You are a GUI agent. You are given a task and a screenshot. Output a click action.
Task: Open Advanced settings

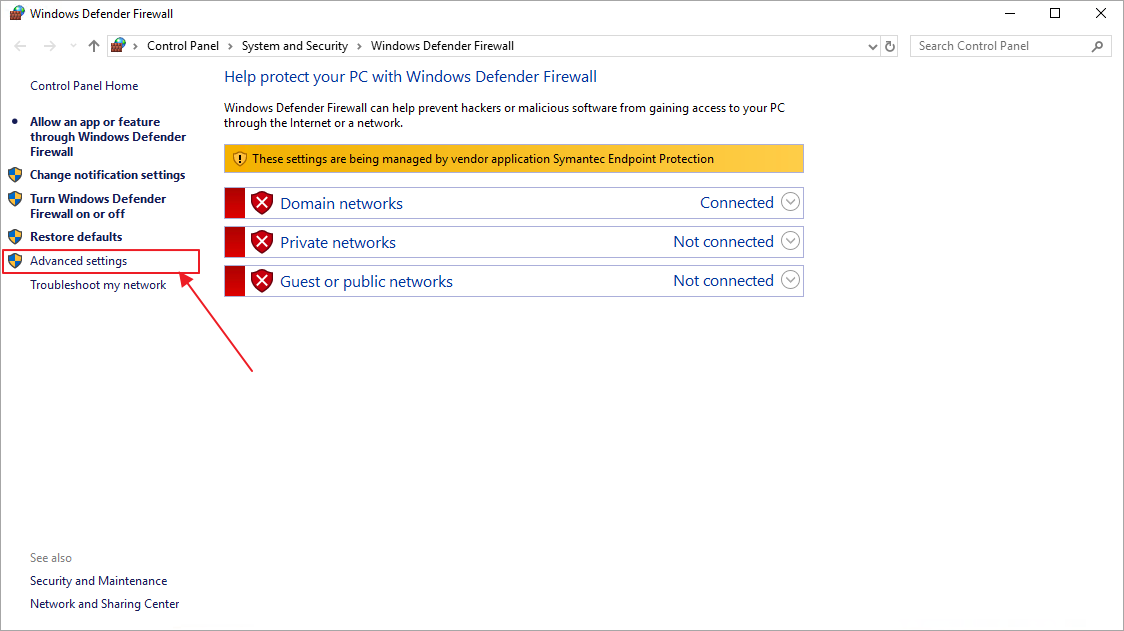coord(78,261)
